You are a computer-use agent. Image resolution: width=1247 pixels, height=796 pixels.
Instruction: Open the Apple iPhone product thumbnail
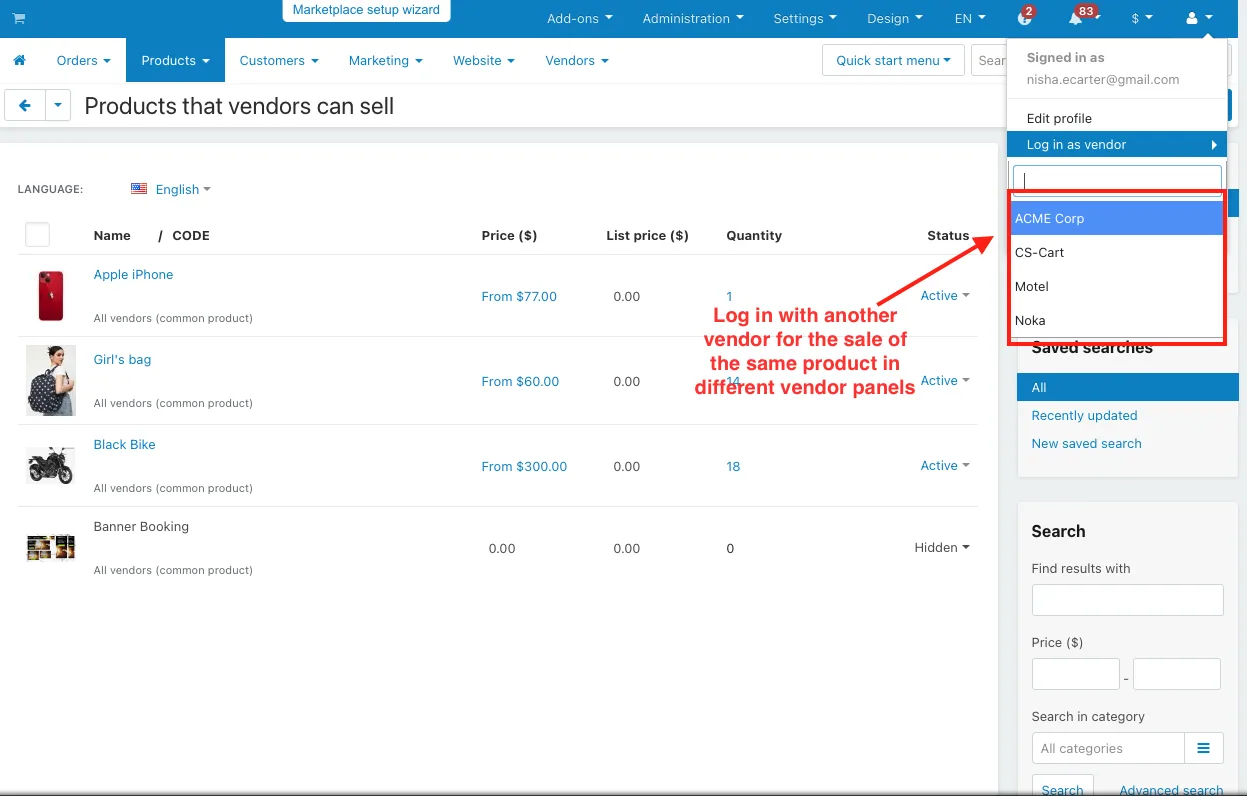pyautogui.click(x=51, y=296)
